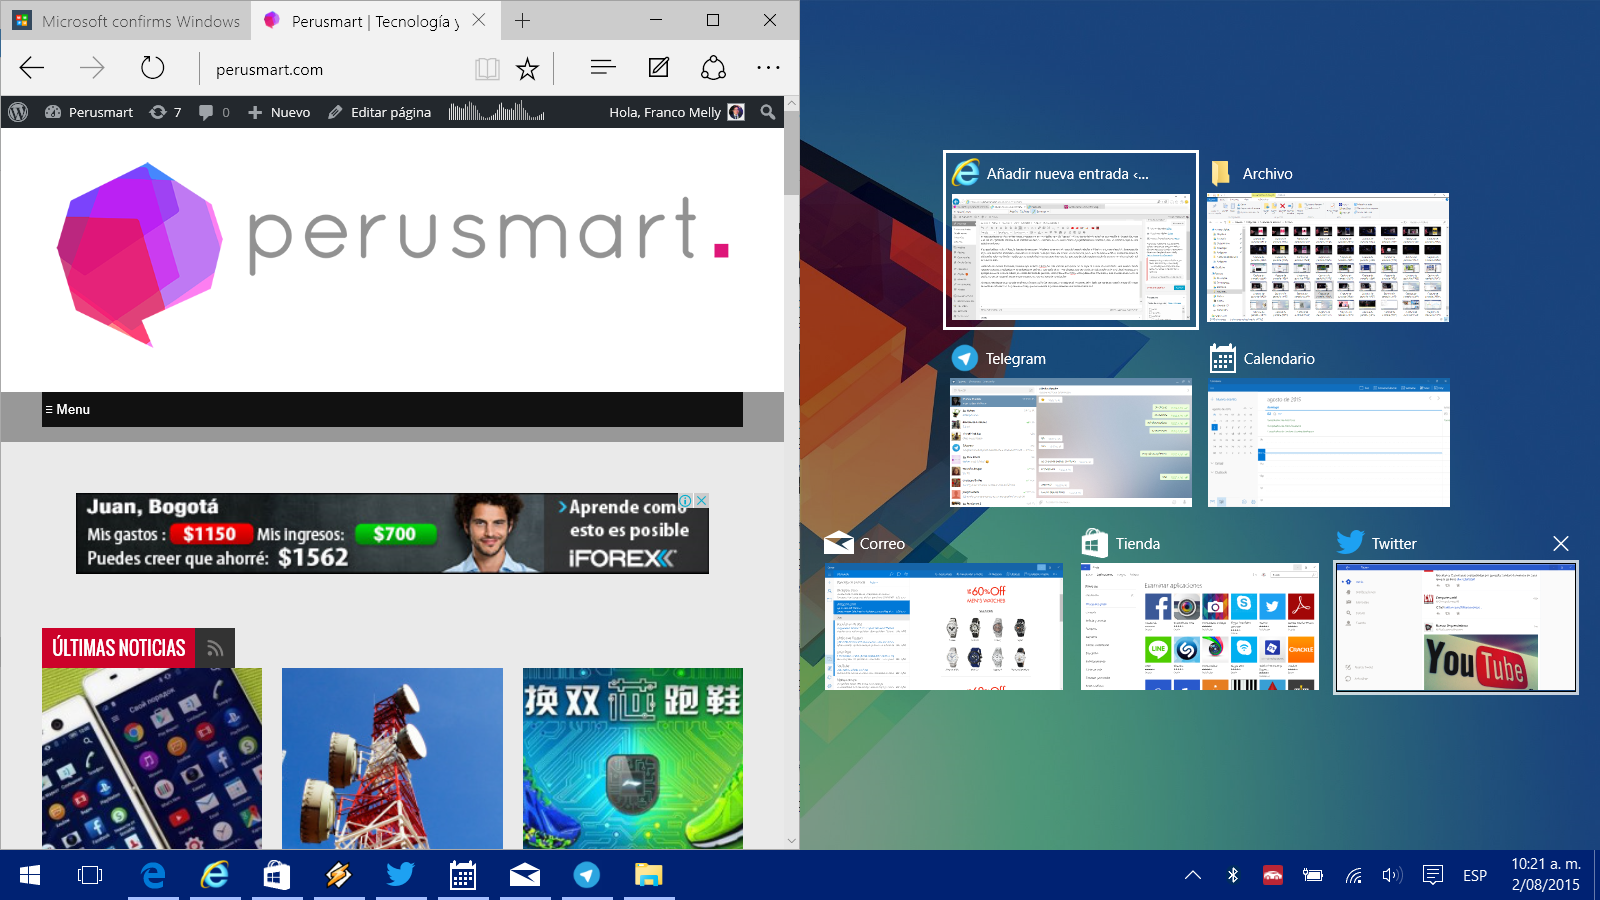
Task: Open the Windows Start menu
Action: (x=30, y=875)
